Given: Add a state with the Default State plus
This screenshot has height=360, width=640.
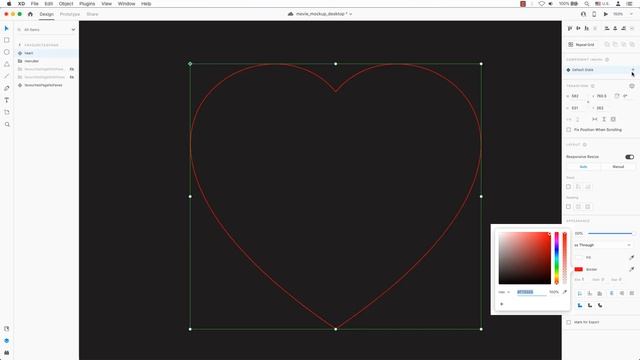Looking at the screenshot, I should pos(633,70).
